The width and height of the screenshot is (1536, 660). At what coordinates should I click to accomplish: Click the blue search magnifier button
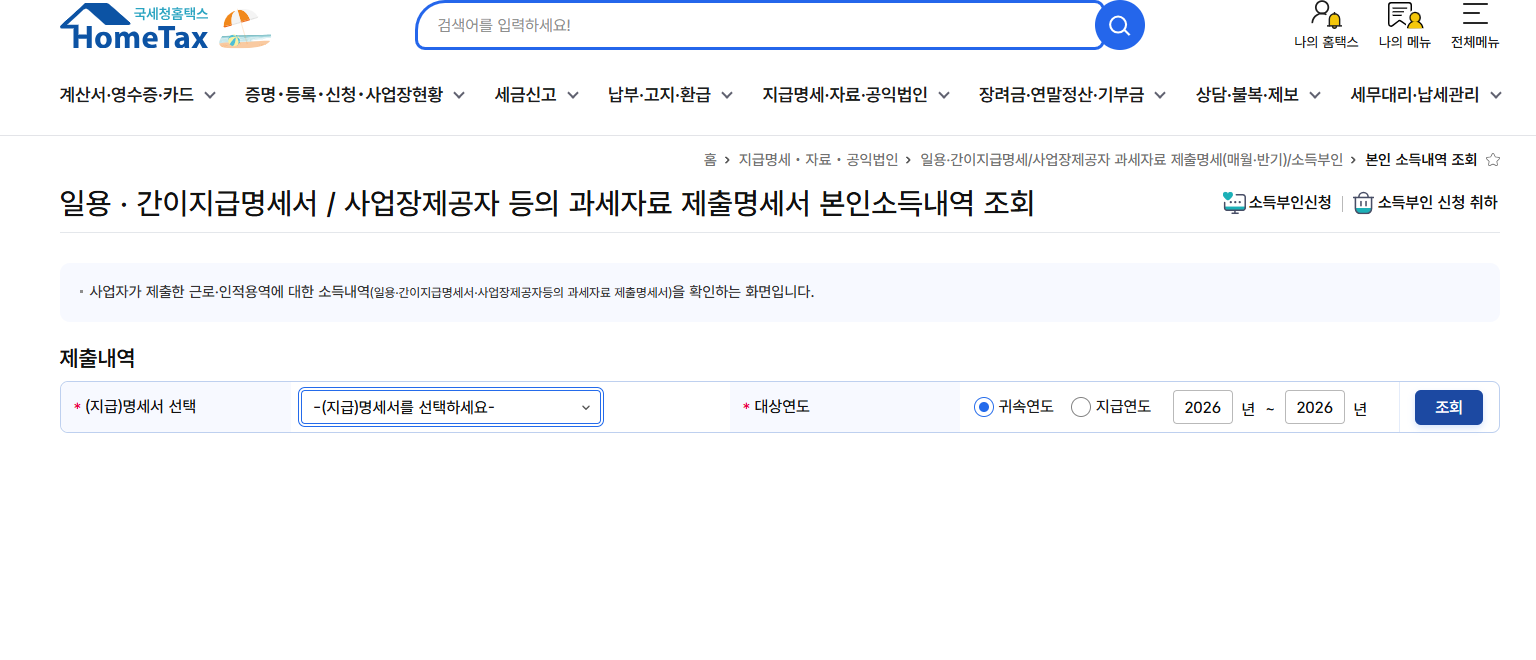[1120, 25]
